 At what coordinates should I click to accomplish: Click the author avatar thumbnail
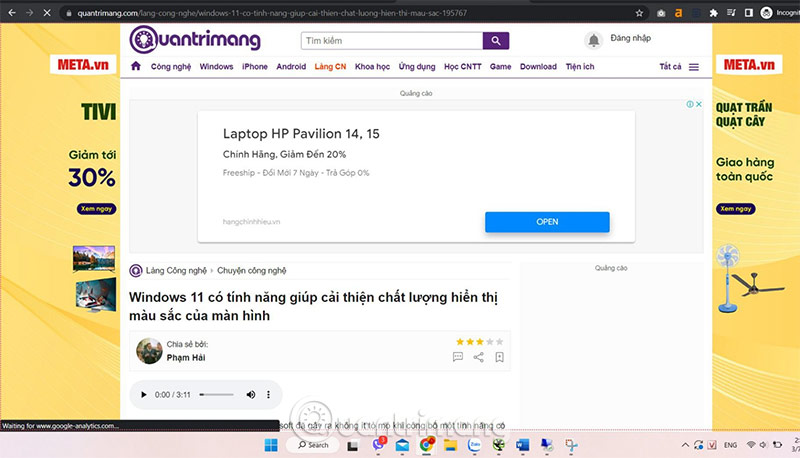(149, 351)
